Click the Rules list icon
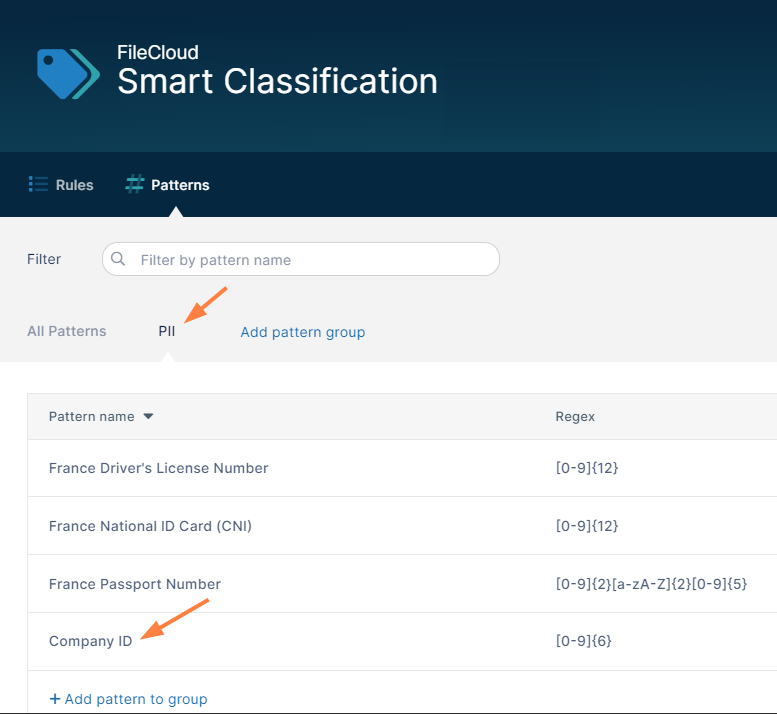This screenshot has height=714, width=777. (38, 184)
